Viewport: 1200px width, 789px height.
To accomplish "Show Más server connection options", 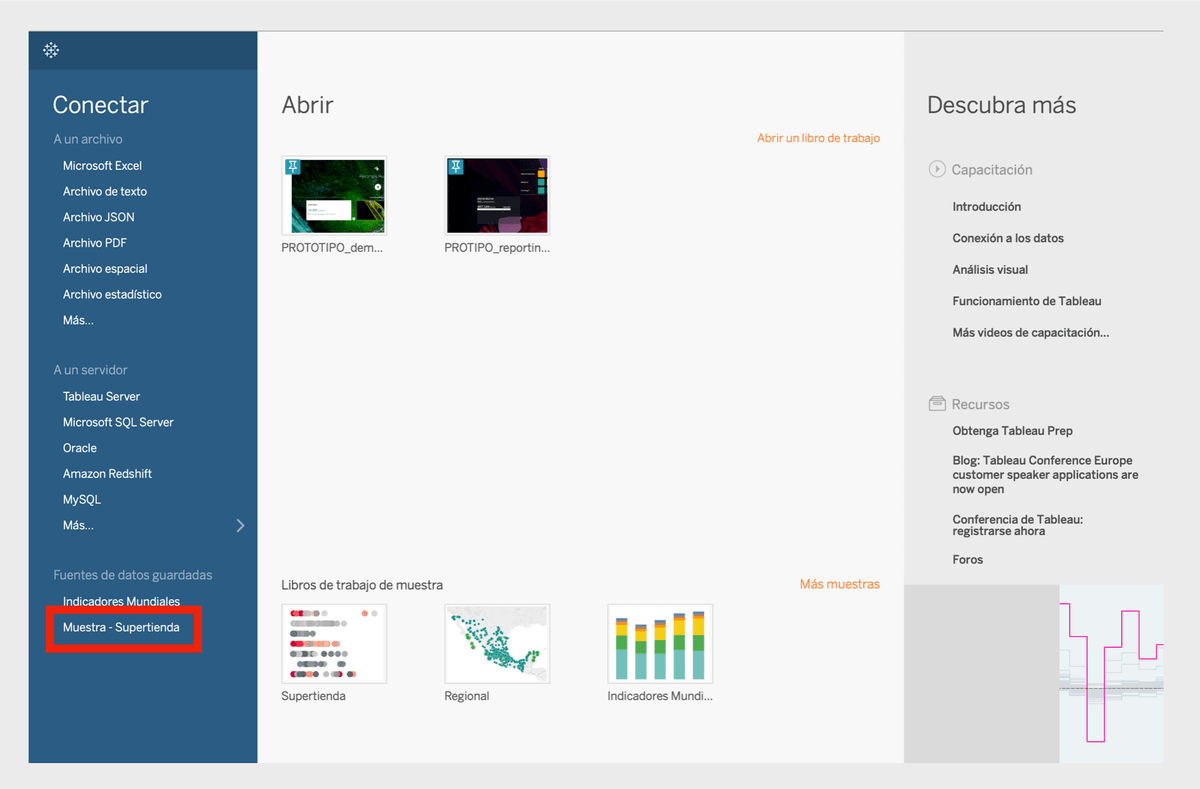I will [x=78, y=525].
